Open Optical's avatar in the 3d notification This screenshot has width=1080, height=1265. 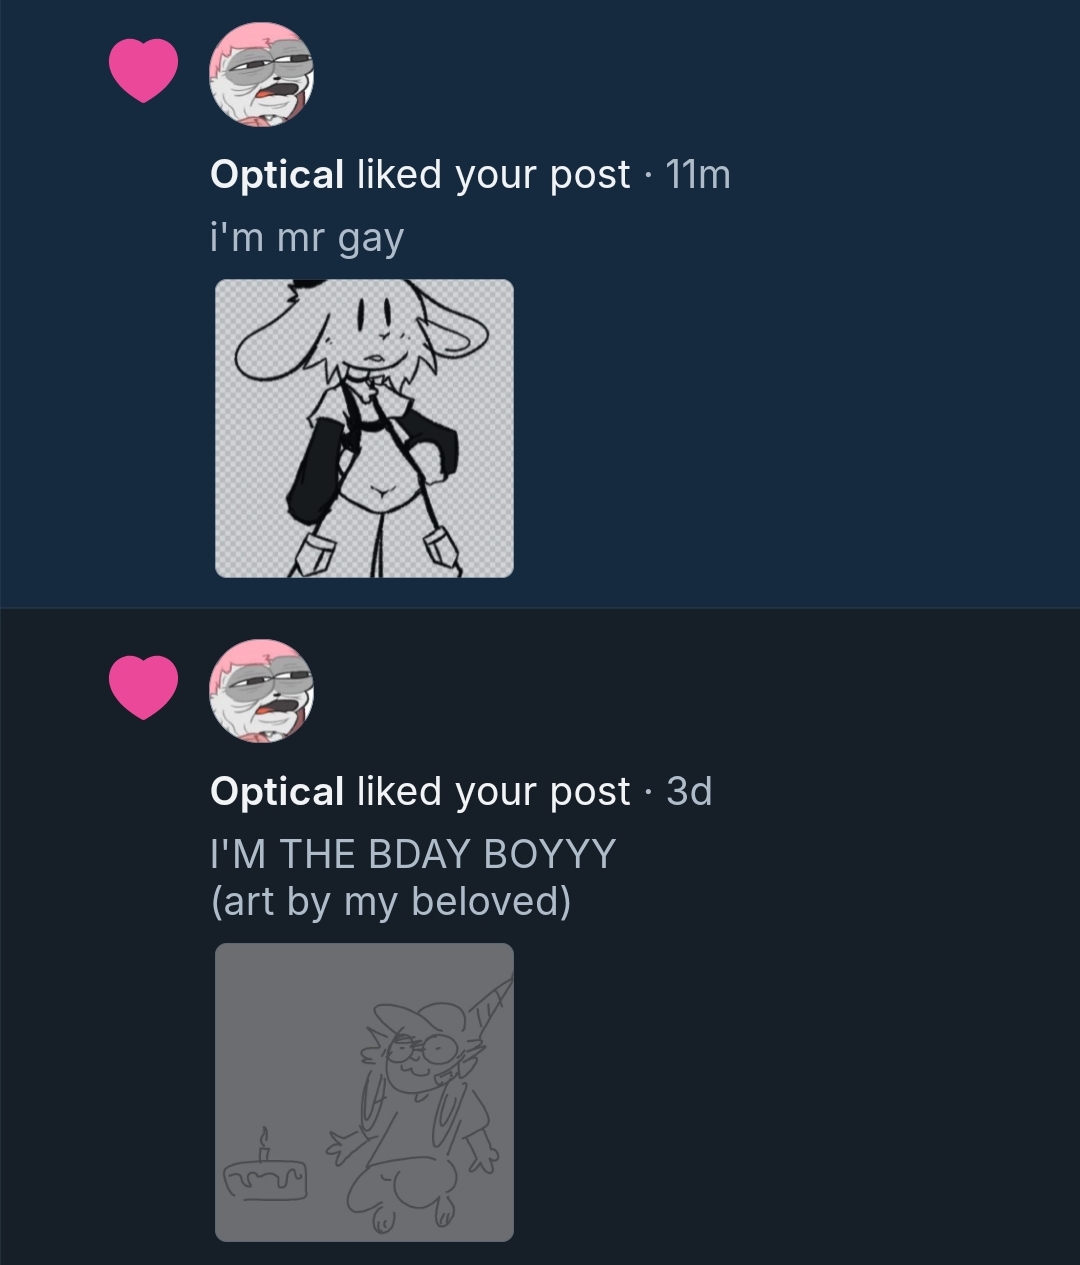[261, 691]
